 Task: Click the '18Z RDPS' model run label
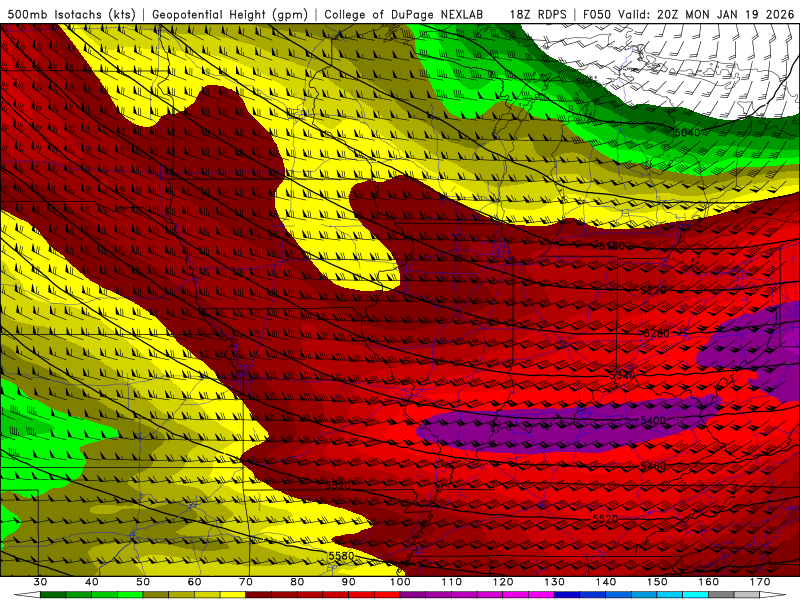[538, 14]
